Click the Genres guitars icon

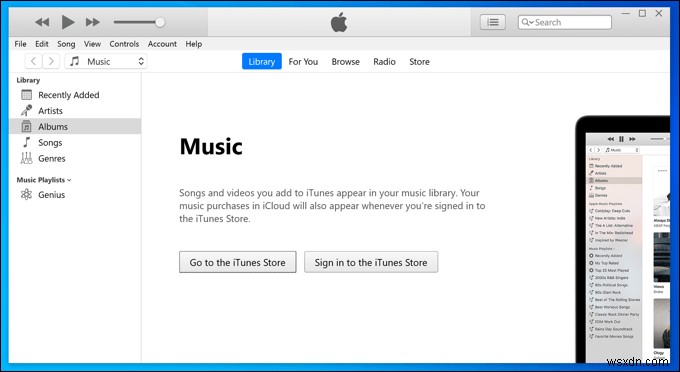[x=26, y=158]
